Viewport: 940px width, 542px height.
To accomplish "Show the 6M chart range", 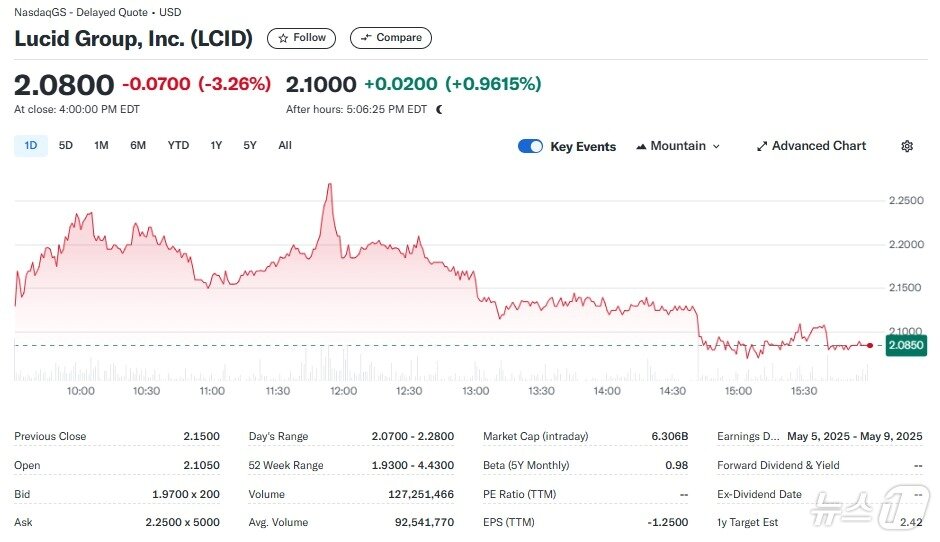I will [138, 145].
